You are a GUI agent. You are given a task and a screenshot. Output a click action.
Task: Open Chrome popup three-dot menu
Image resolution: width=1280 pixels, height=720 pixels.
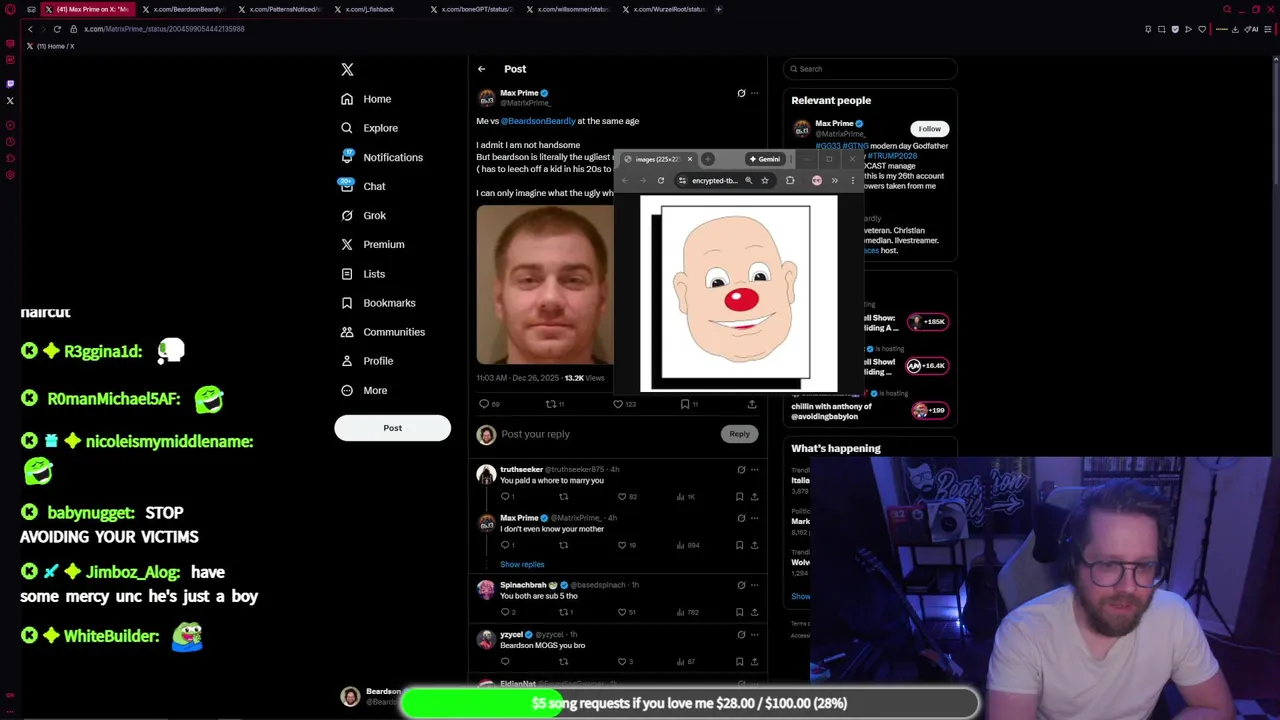point(853,181)
